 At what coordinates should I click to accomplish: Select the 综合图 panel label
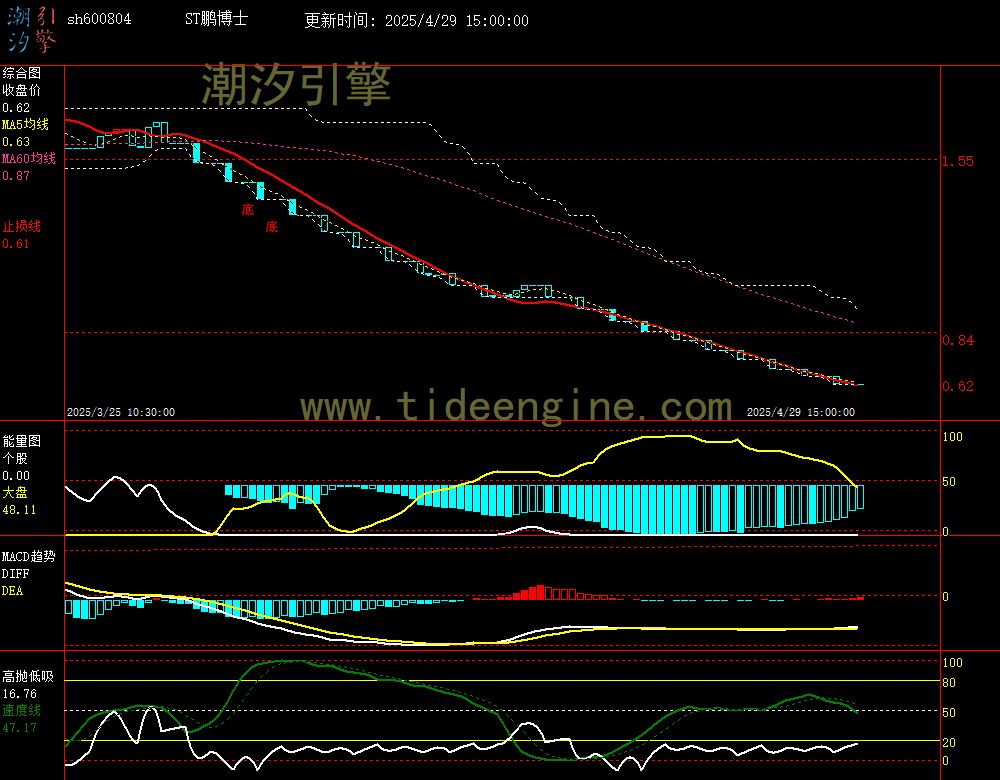tap(22, 73)
